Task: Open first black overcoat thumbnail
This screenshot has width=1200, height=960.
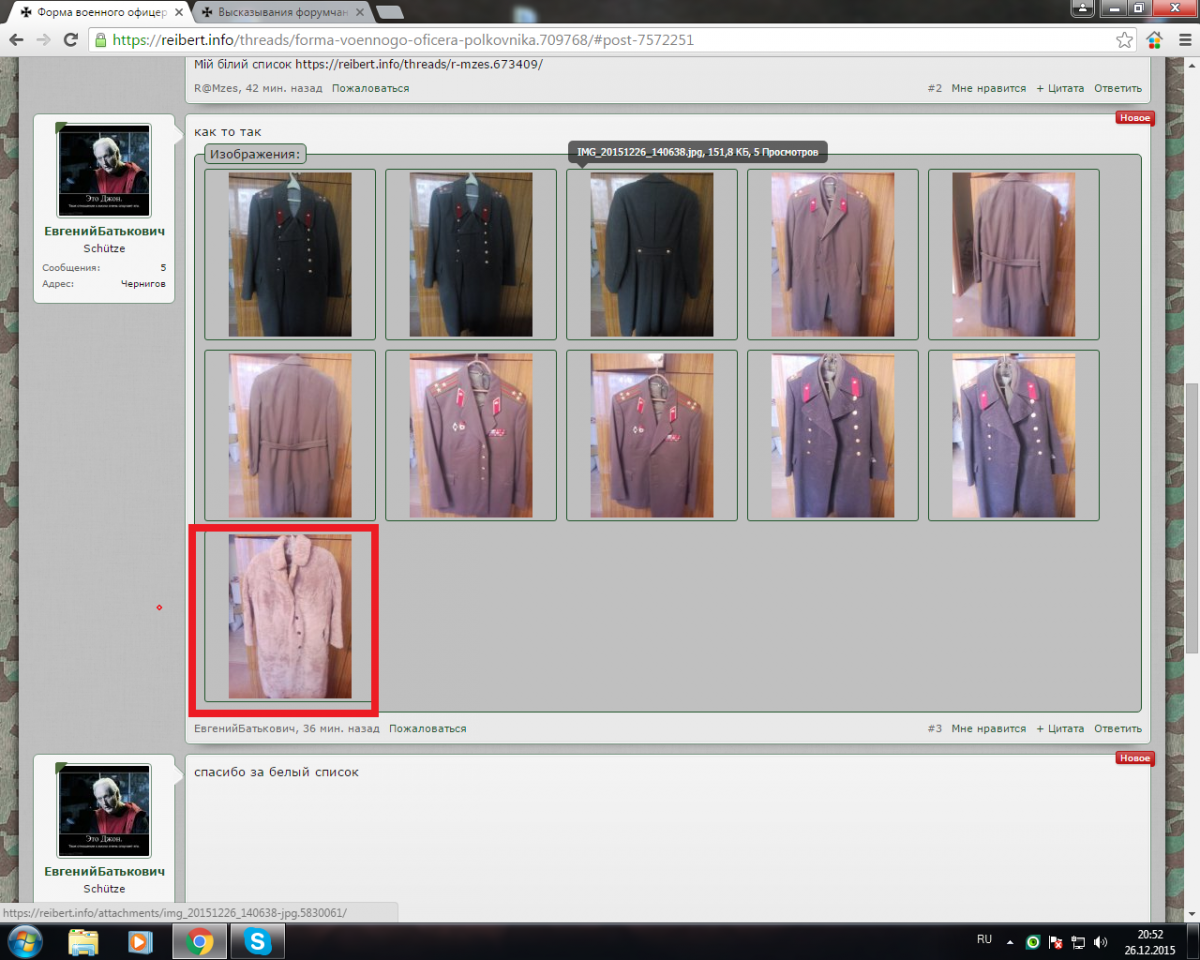Action: click(290, 254)
